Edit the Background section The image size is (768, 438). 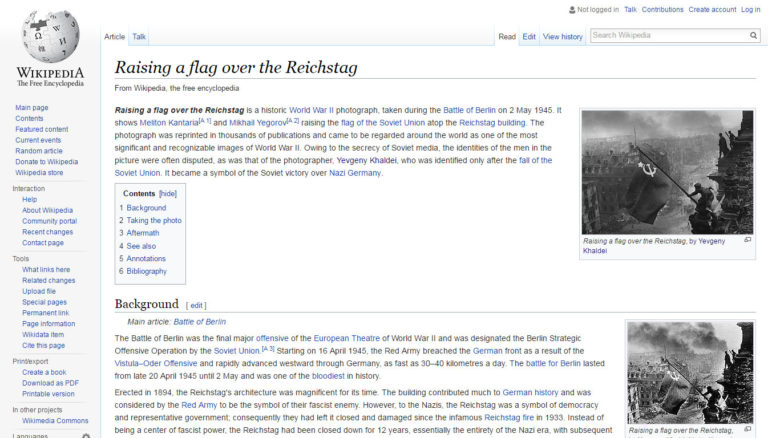tap(197, 305)
